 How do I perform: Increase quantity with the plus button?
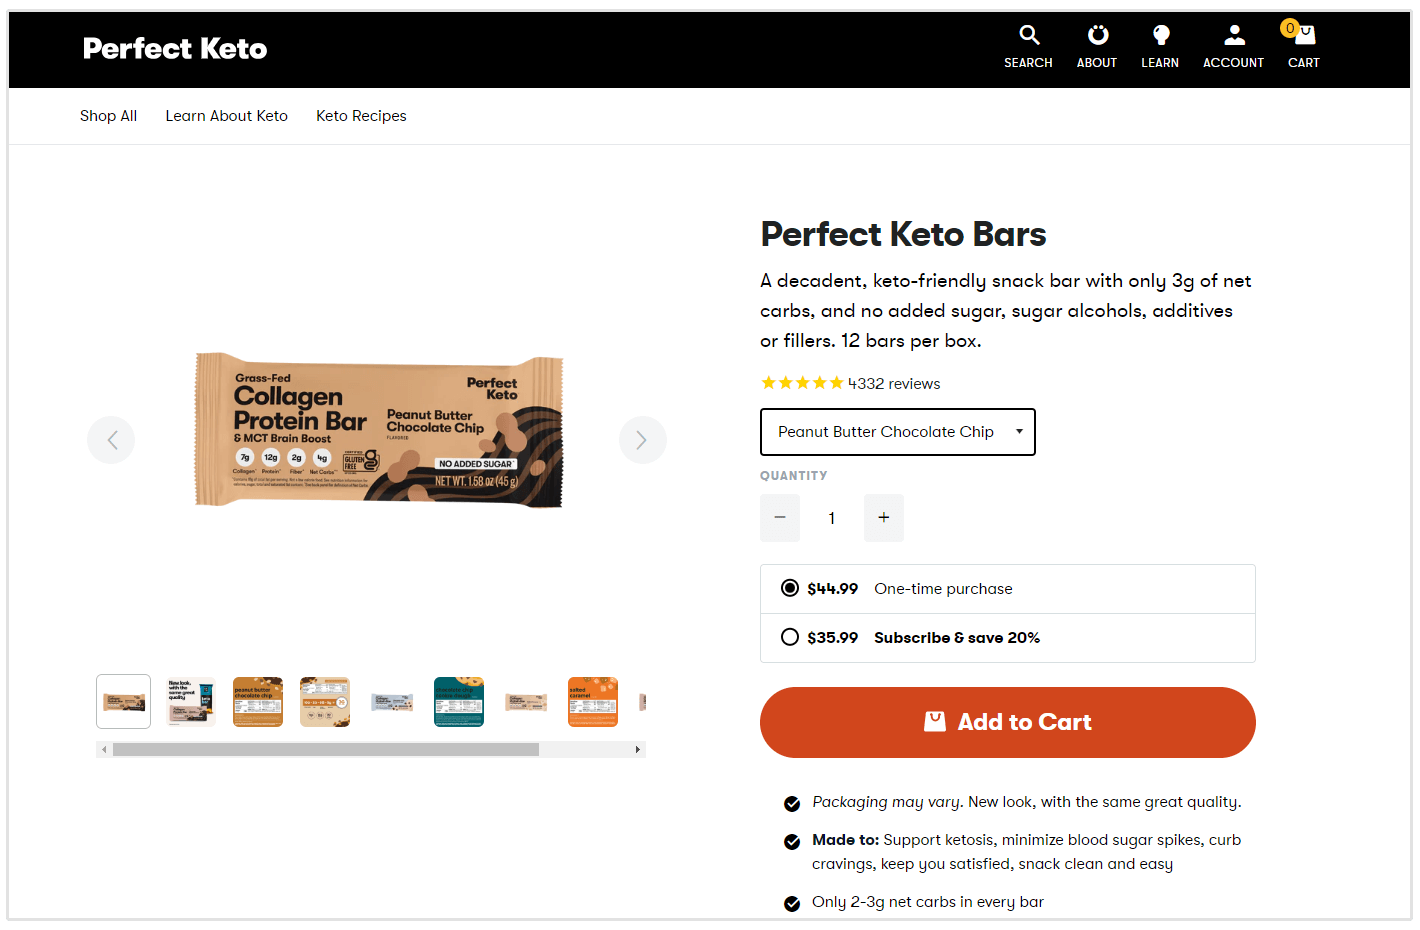click(x=883, y=518)
